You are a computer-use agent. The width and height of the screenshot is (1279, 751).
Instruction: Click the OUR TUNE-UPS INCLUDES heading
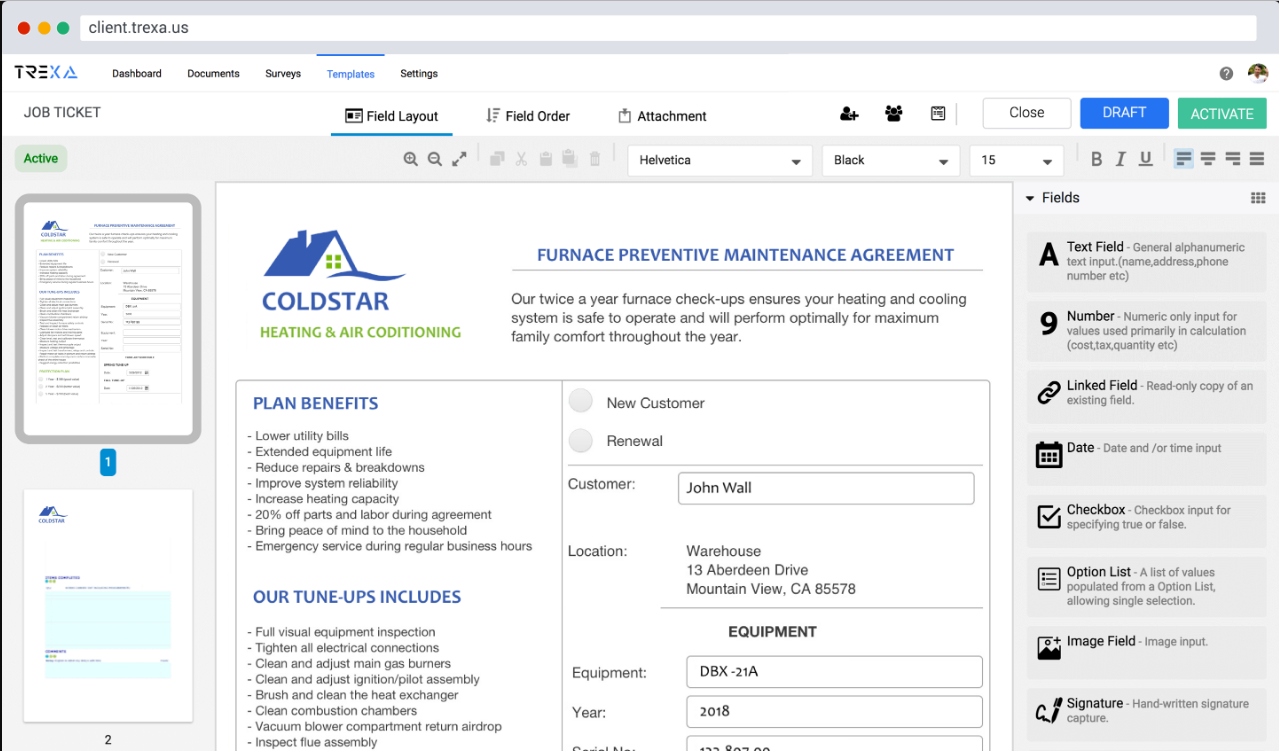point(357,597)
